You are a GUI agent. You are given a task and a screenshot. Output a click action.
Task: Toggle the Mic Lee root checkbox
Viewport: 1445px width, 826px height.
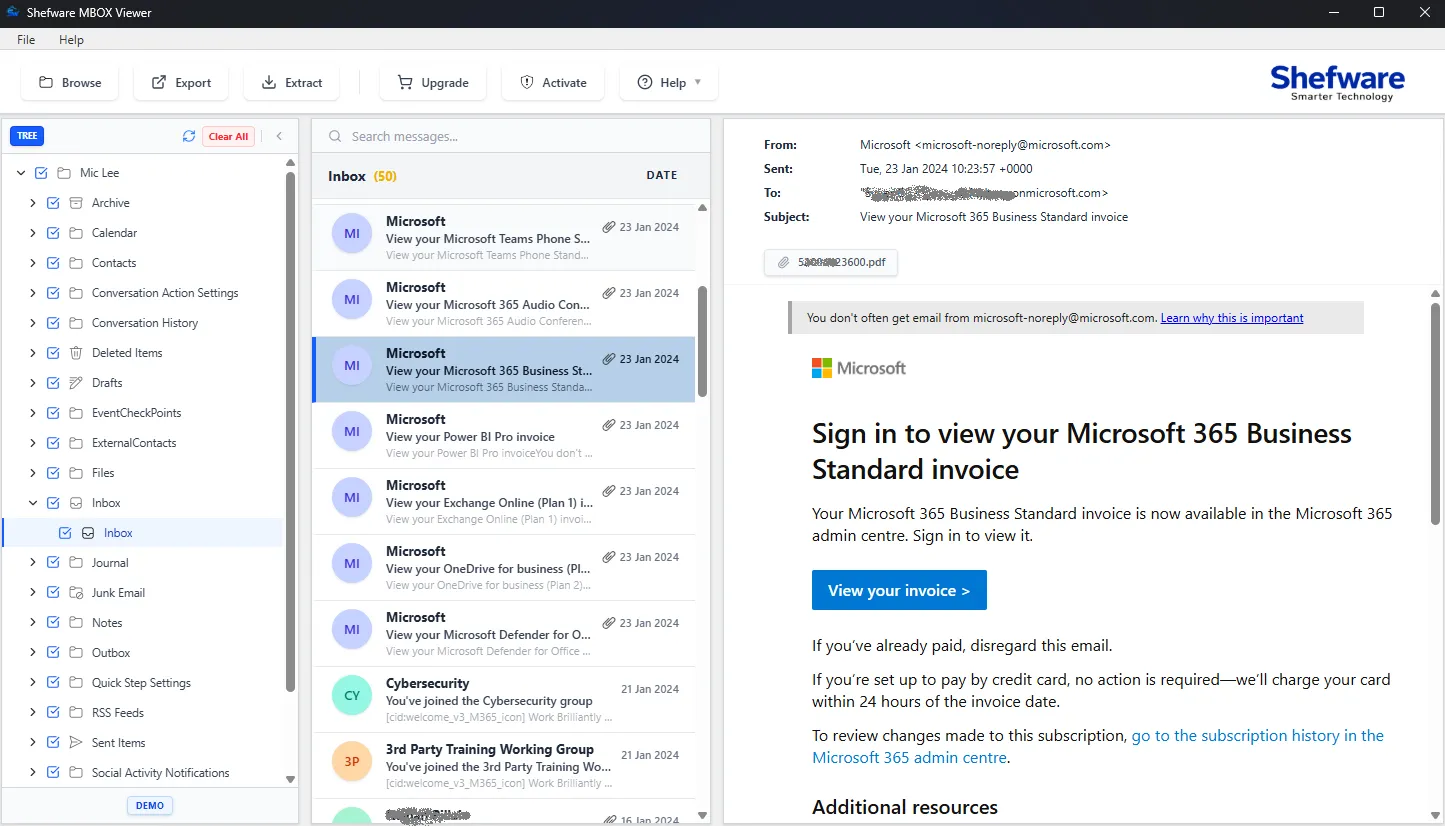pos(41,173)
